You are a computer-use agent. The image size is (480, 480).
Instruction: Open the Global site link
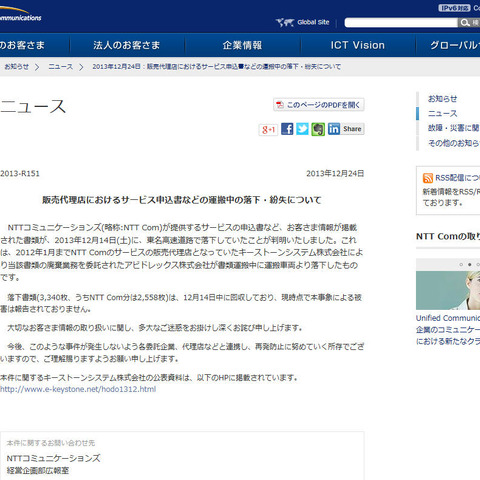coord(313,22)
